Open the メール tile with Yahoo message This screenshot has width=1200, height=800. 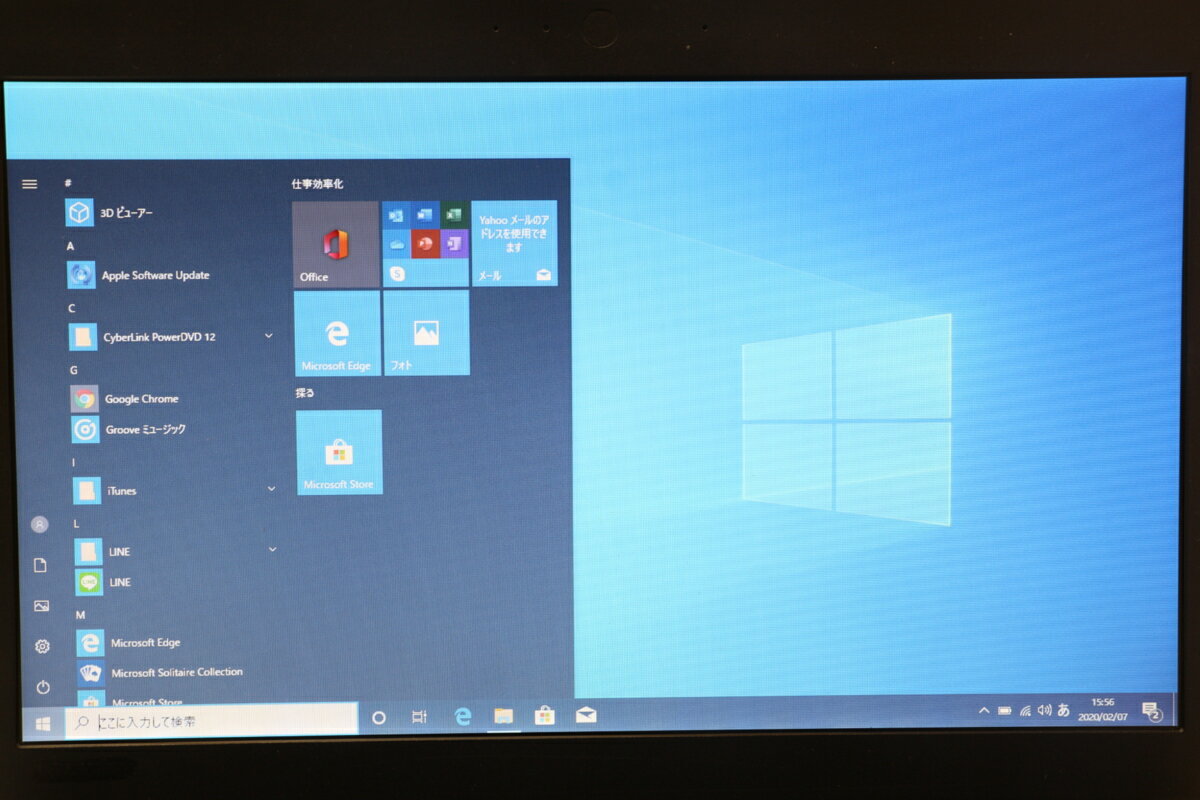coord(514,243)
